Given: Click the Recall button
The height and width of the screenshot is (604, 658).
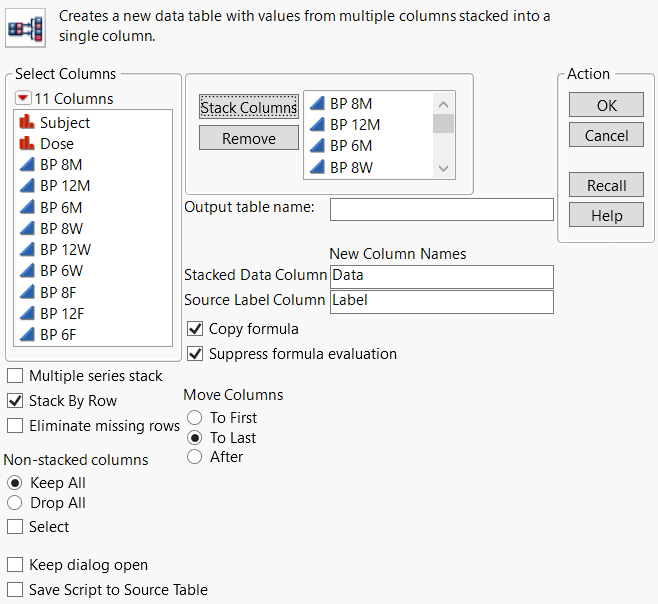Looking at the screenshot, I should (x=606, y=186).
